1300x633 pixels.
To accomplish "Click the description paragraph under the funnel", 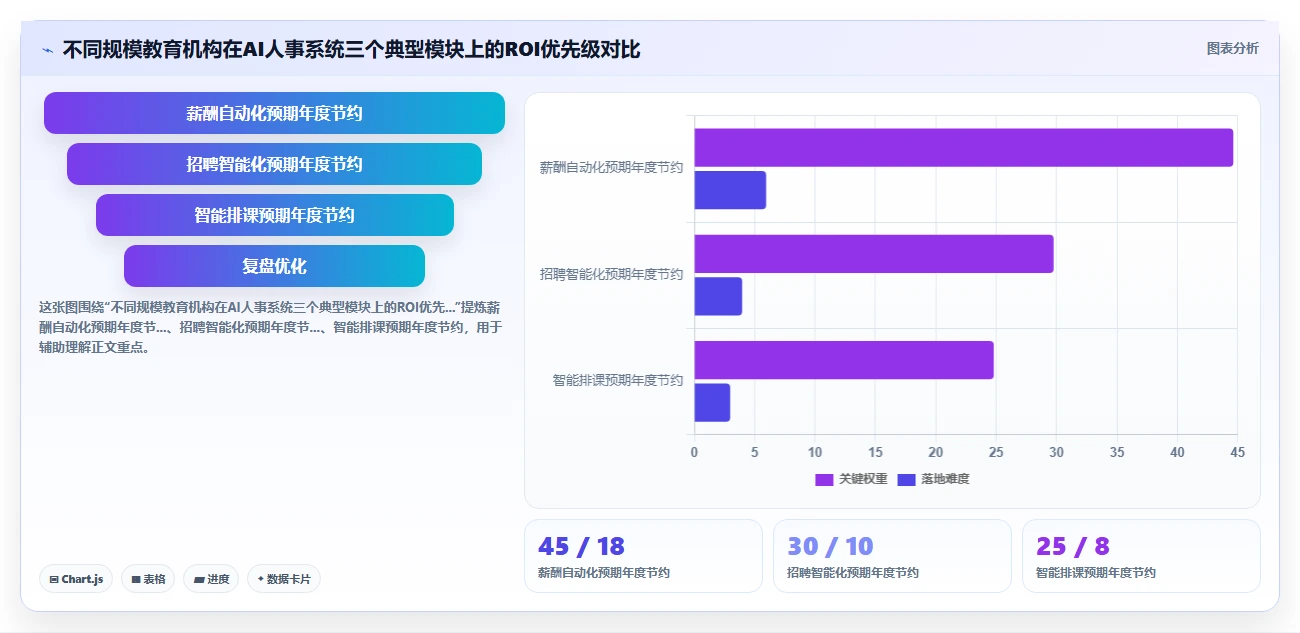I will (x=270, y=327).
